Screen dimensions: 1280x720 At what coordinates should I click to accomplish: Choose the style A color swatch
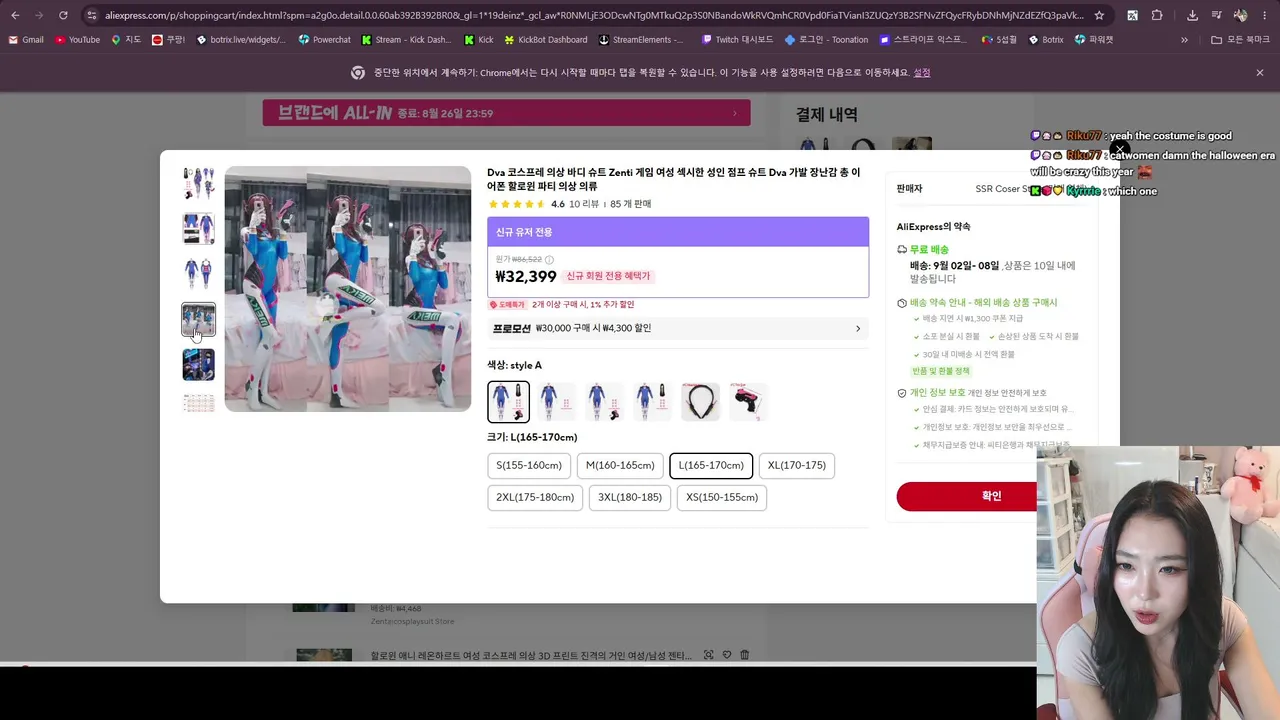pos(509,401)
